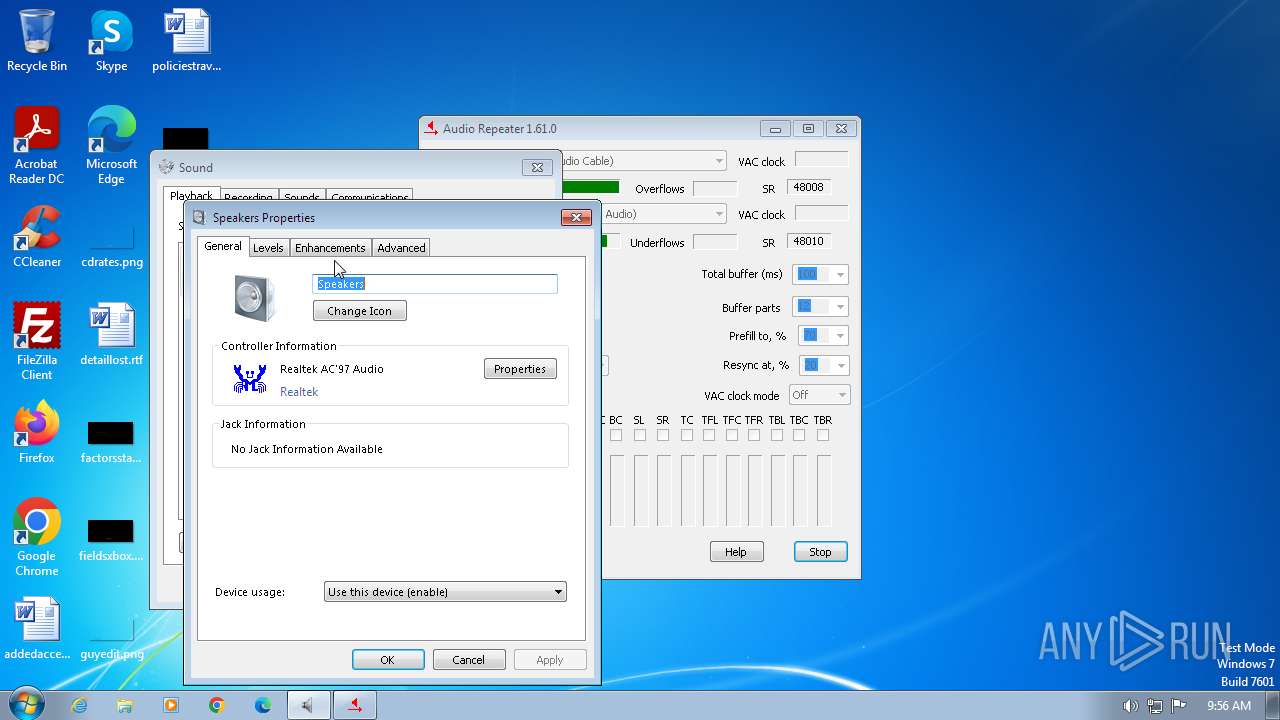
Task: Open the Windows Start menu
Action: (25, 704)
